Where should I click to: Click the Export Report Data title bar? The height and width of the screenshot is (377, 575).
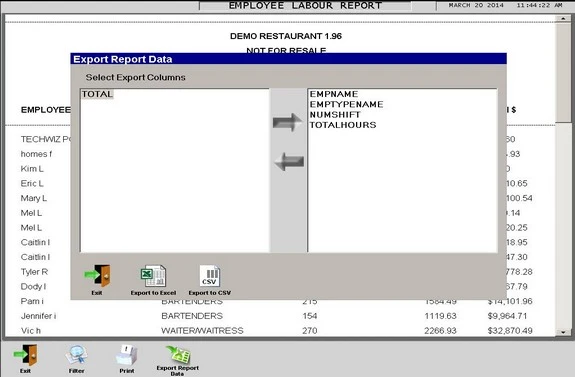coord(289,59)
